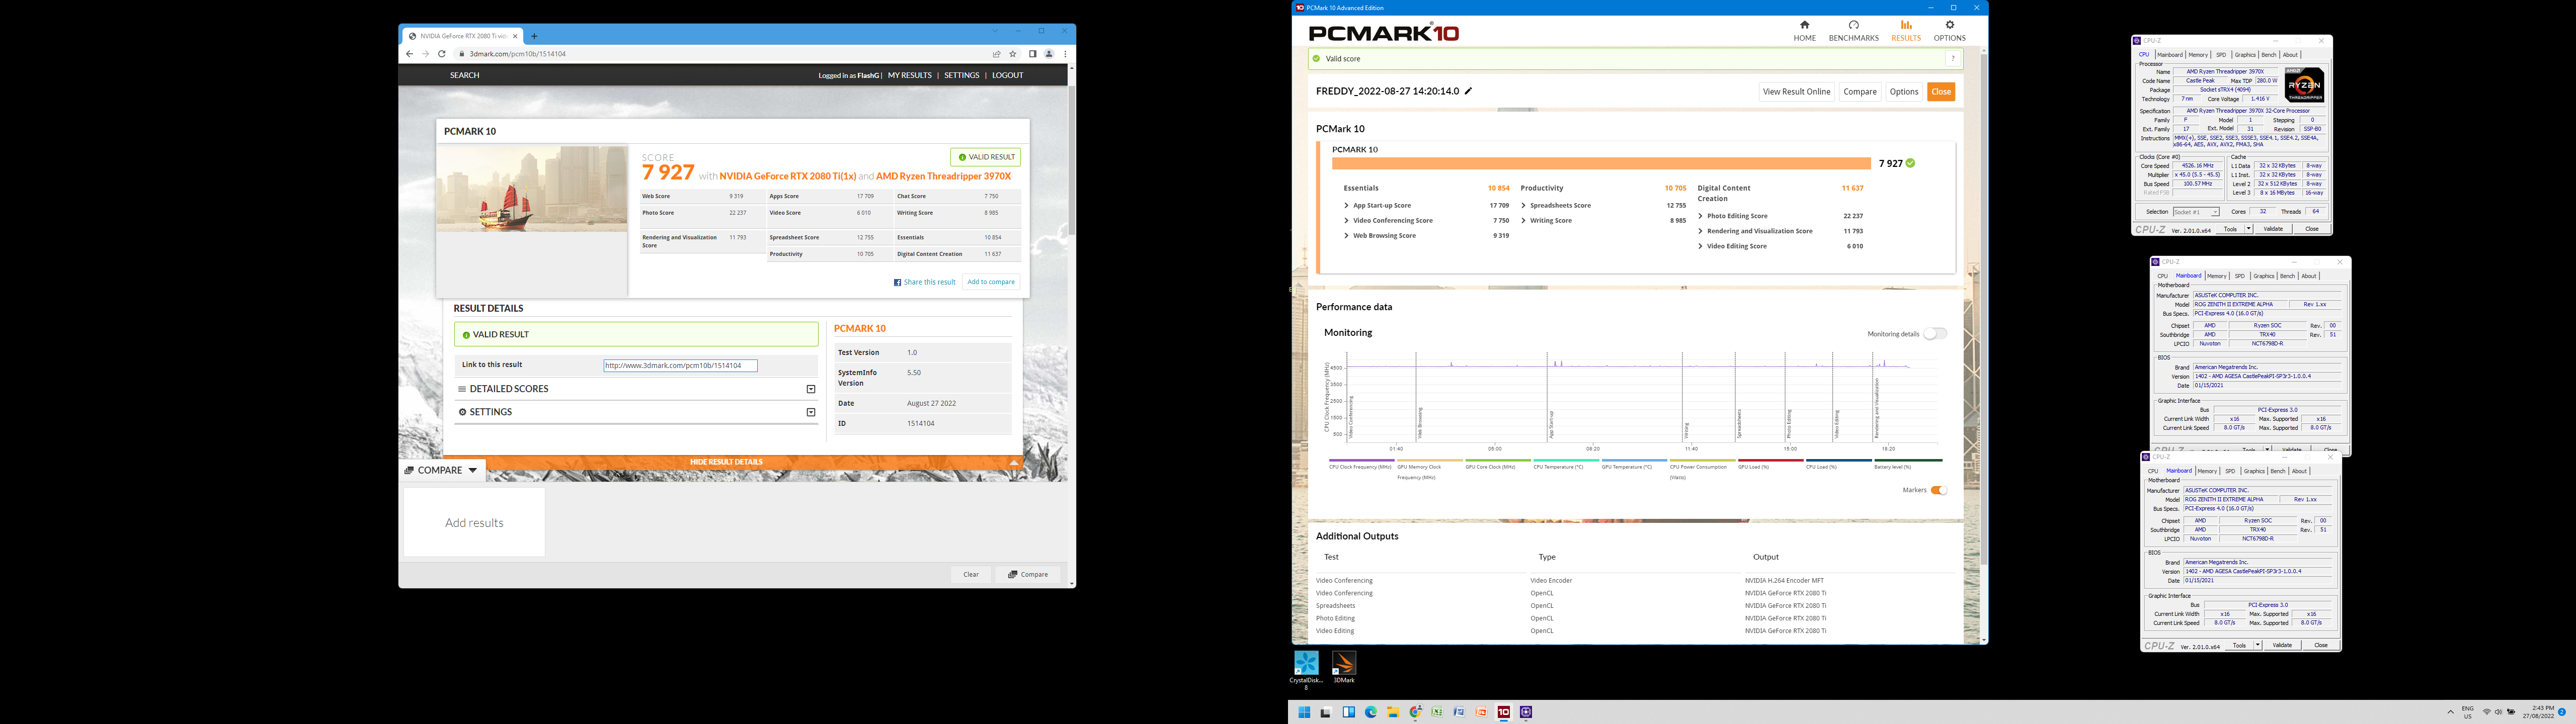Open COMPARE dropdown on 3dmark page
The width and height of the screenshot is (2576, 724).
pos(442,470)
